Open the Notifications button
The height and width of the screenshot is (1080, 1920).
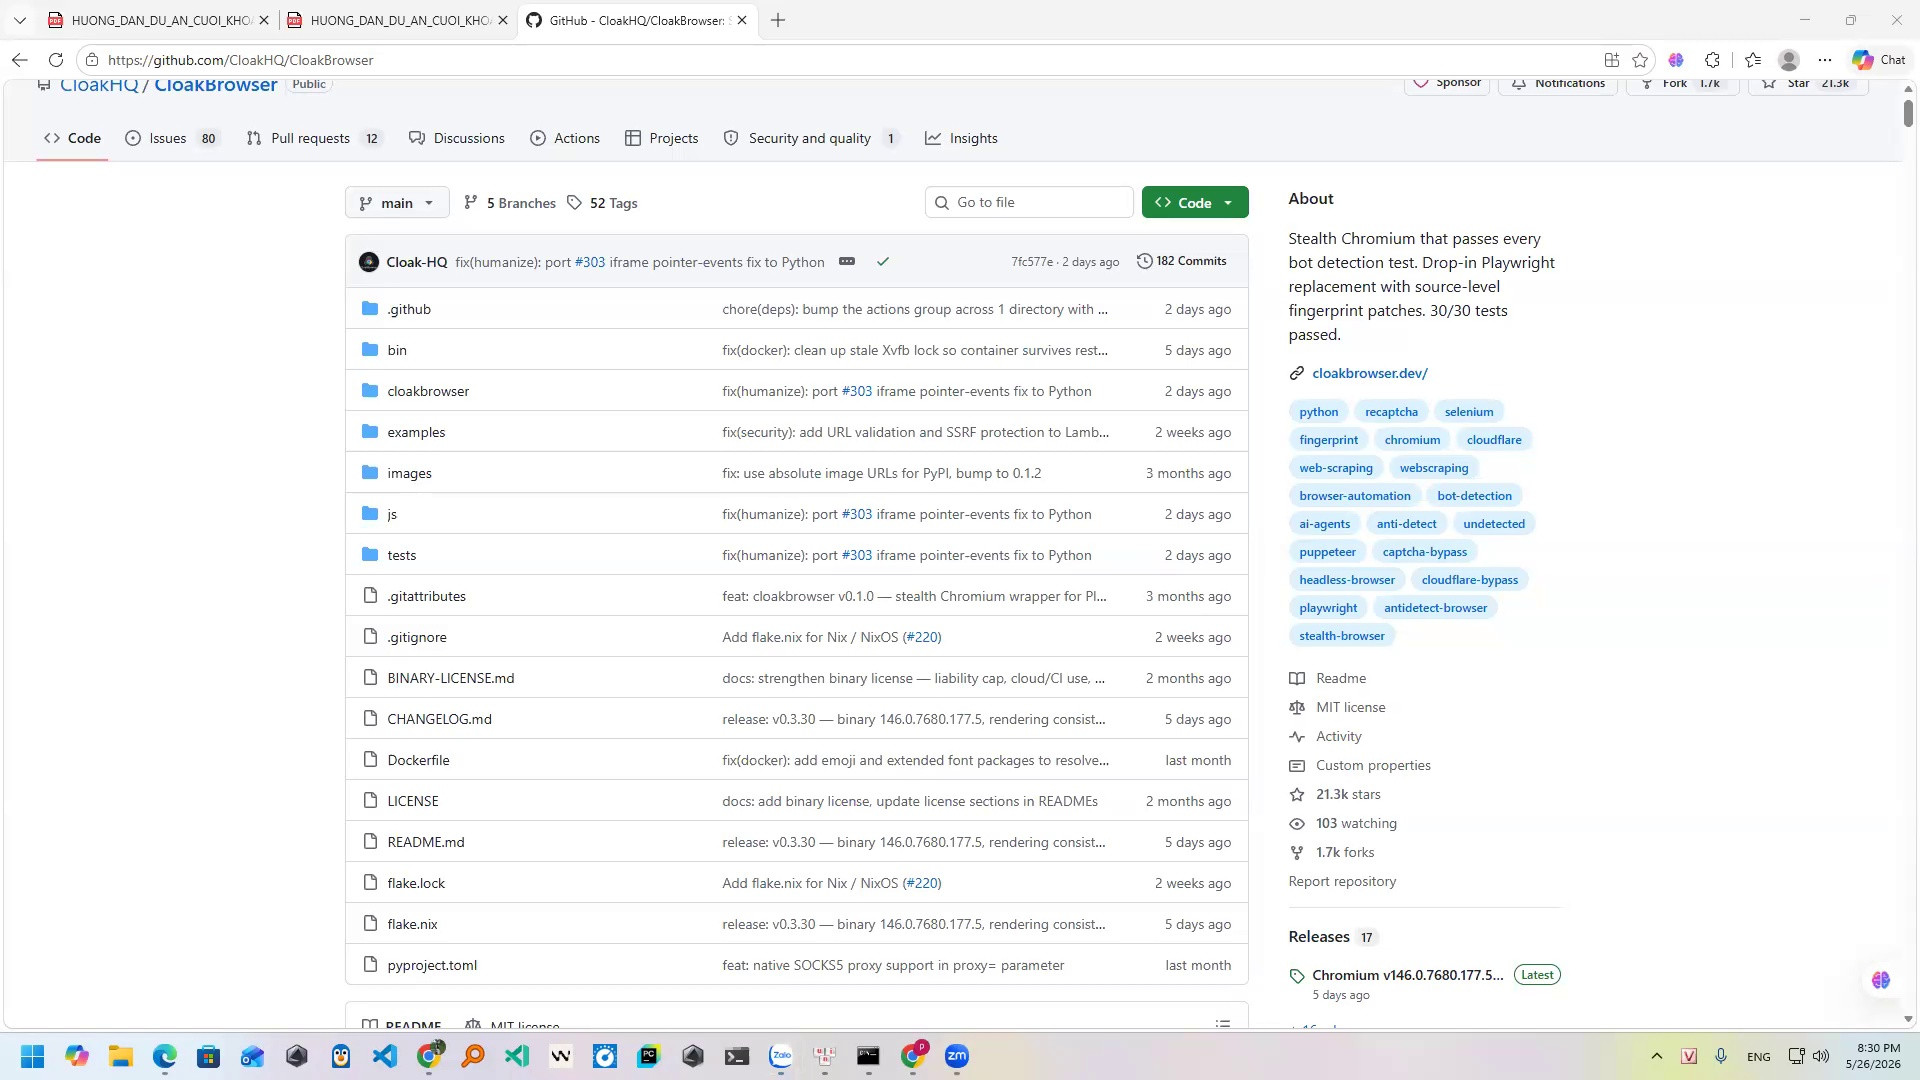pos(1558,83)
